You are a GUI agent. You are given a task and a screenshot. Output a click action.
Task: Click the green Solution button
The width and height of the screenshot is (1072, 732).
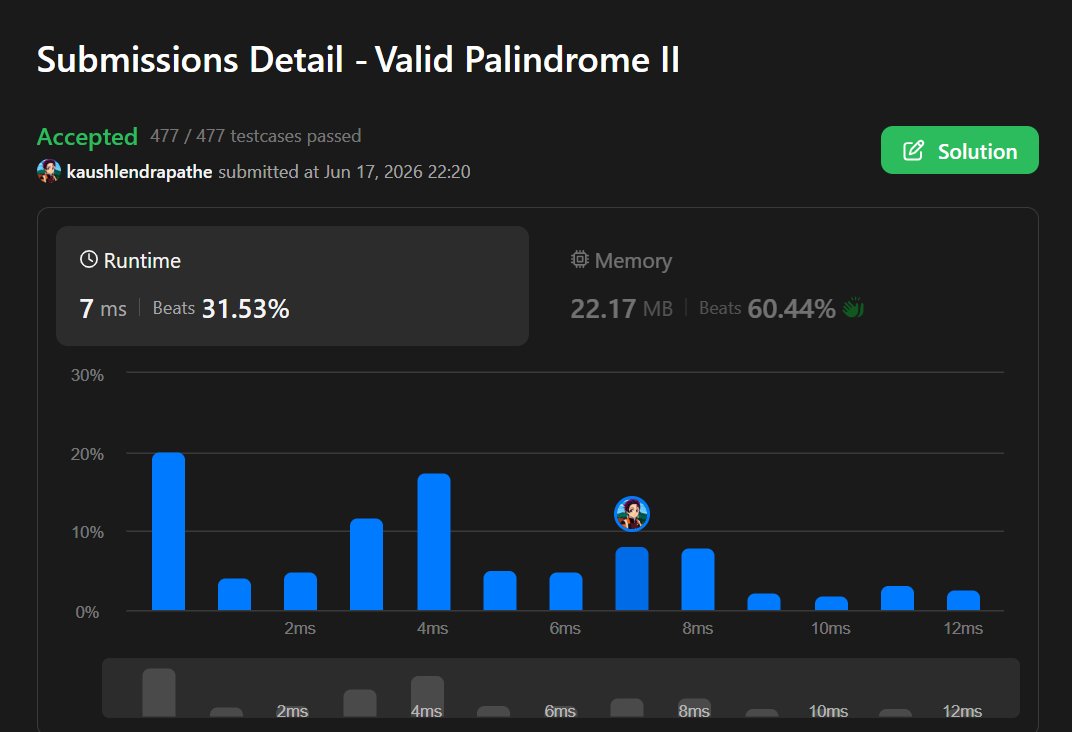tap(959, 150)
